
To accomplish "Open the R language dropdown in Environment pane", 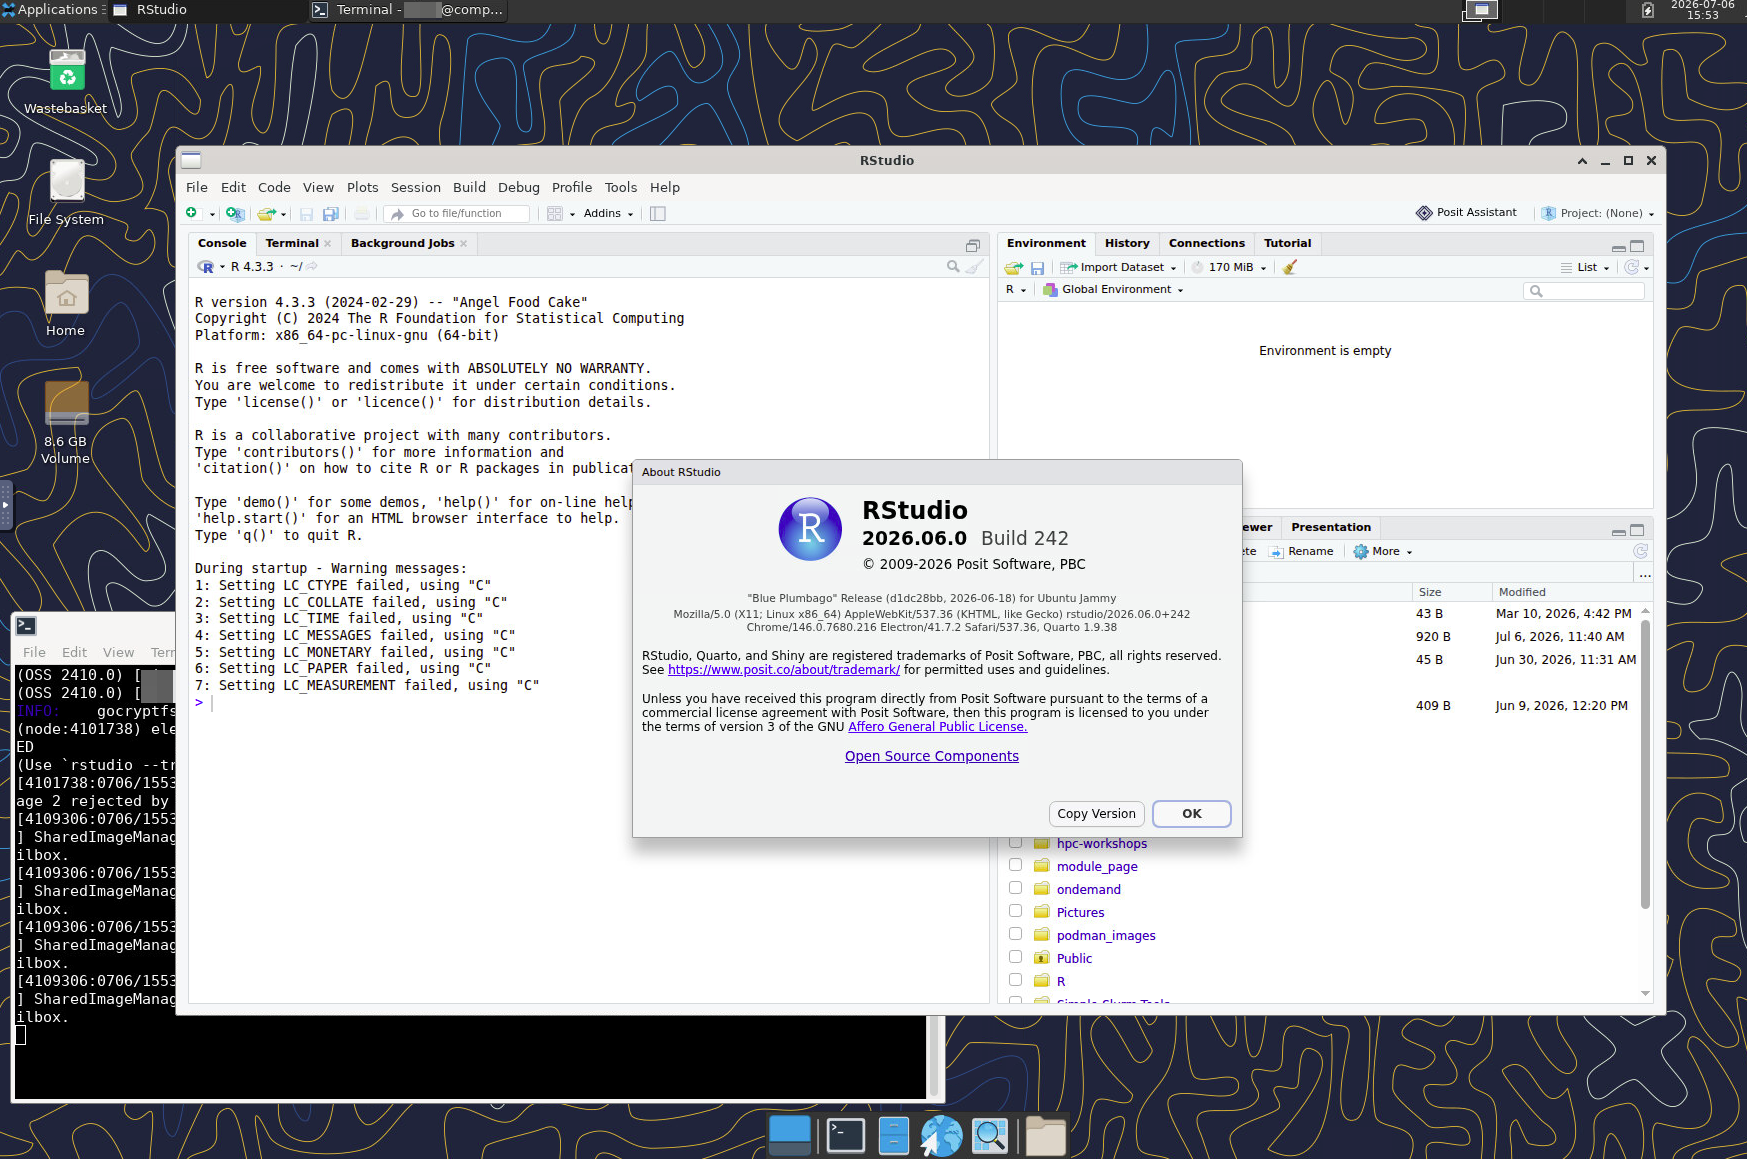I will click(x=1016, y=290).
